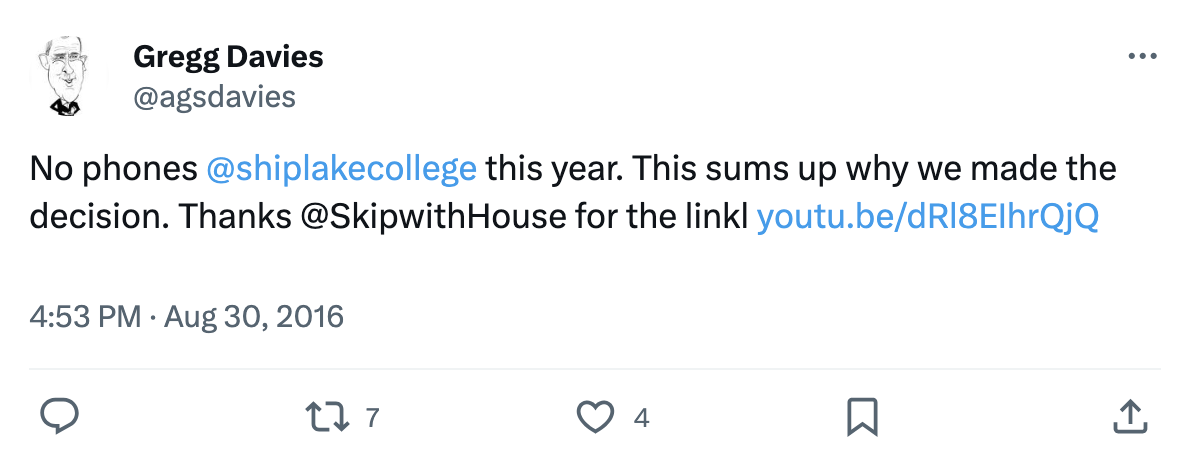Reply to Gregg Davies' tweet
This screenshot has width=1190, height=462.
pyautogui.click(x=60, y=416)
